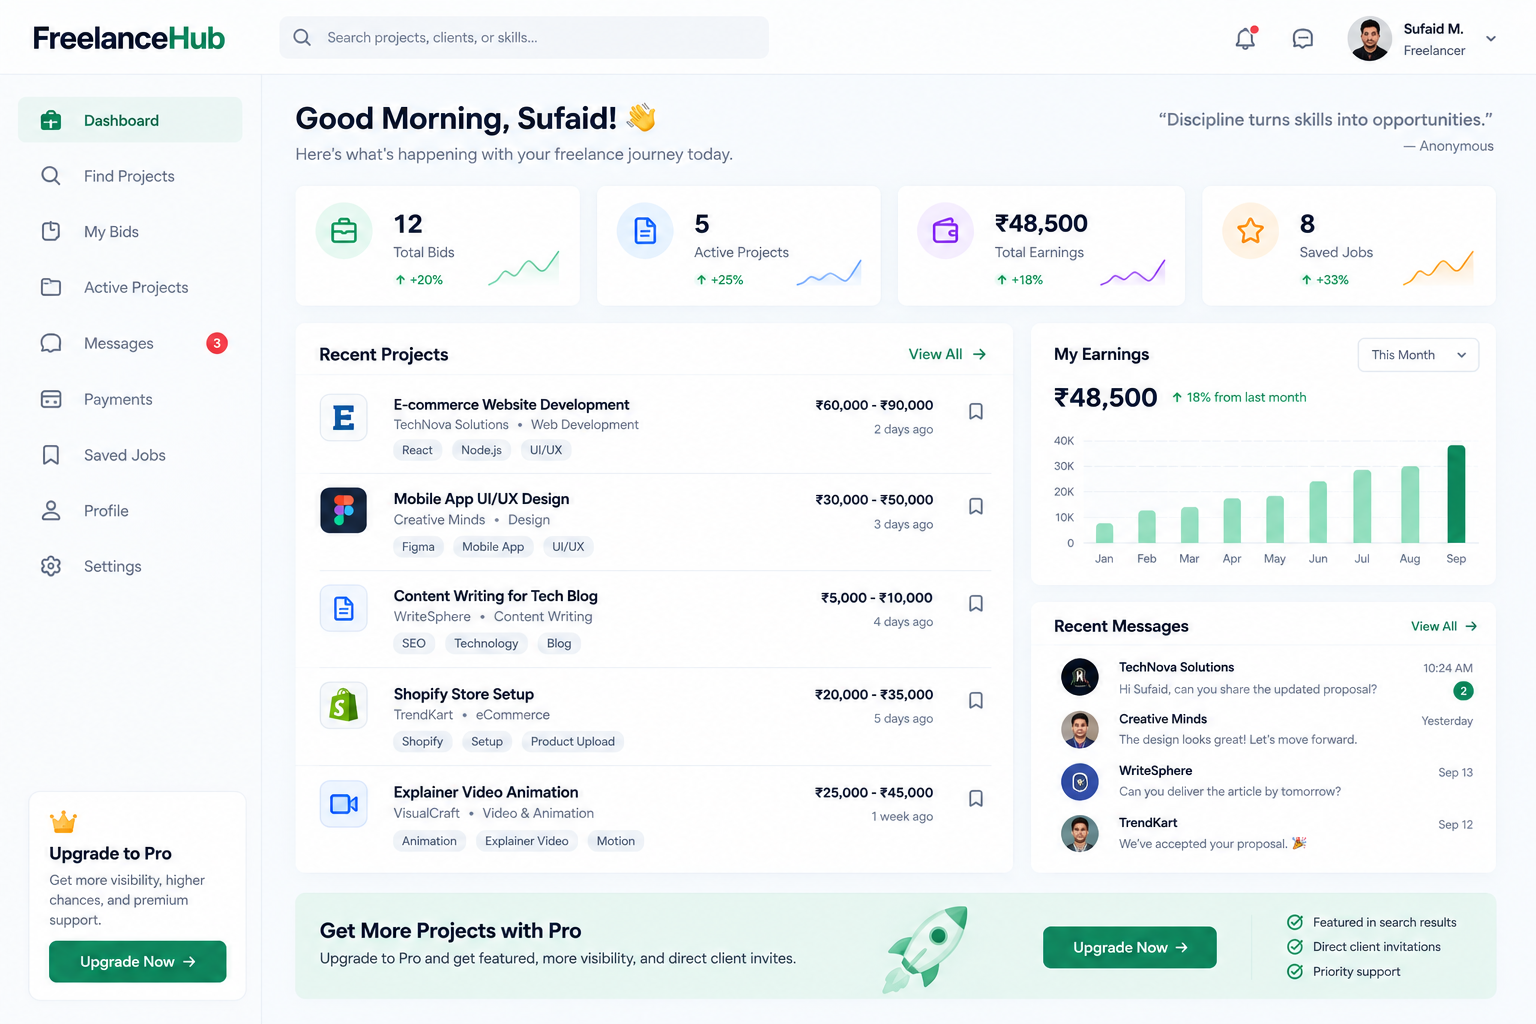Click the Explainer Video Animation camera icon

[343, 804]
